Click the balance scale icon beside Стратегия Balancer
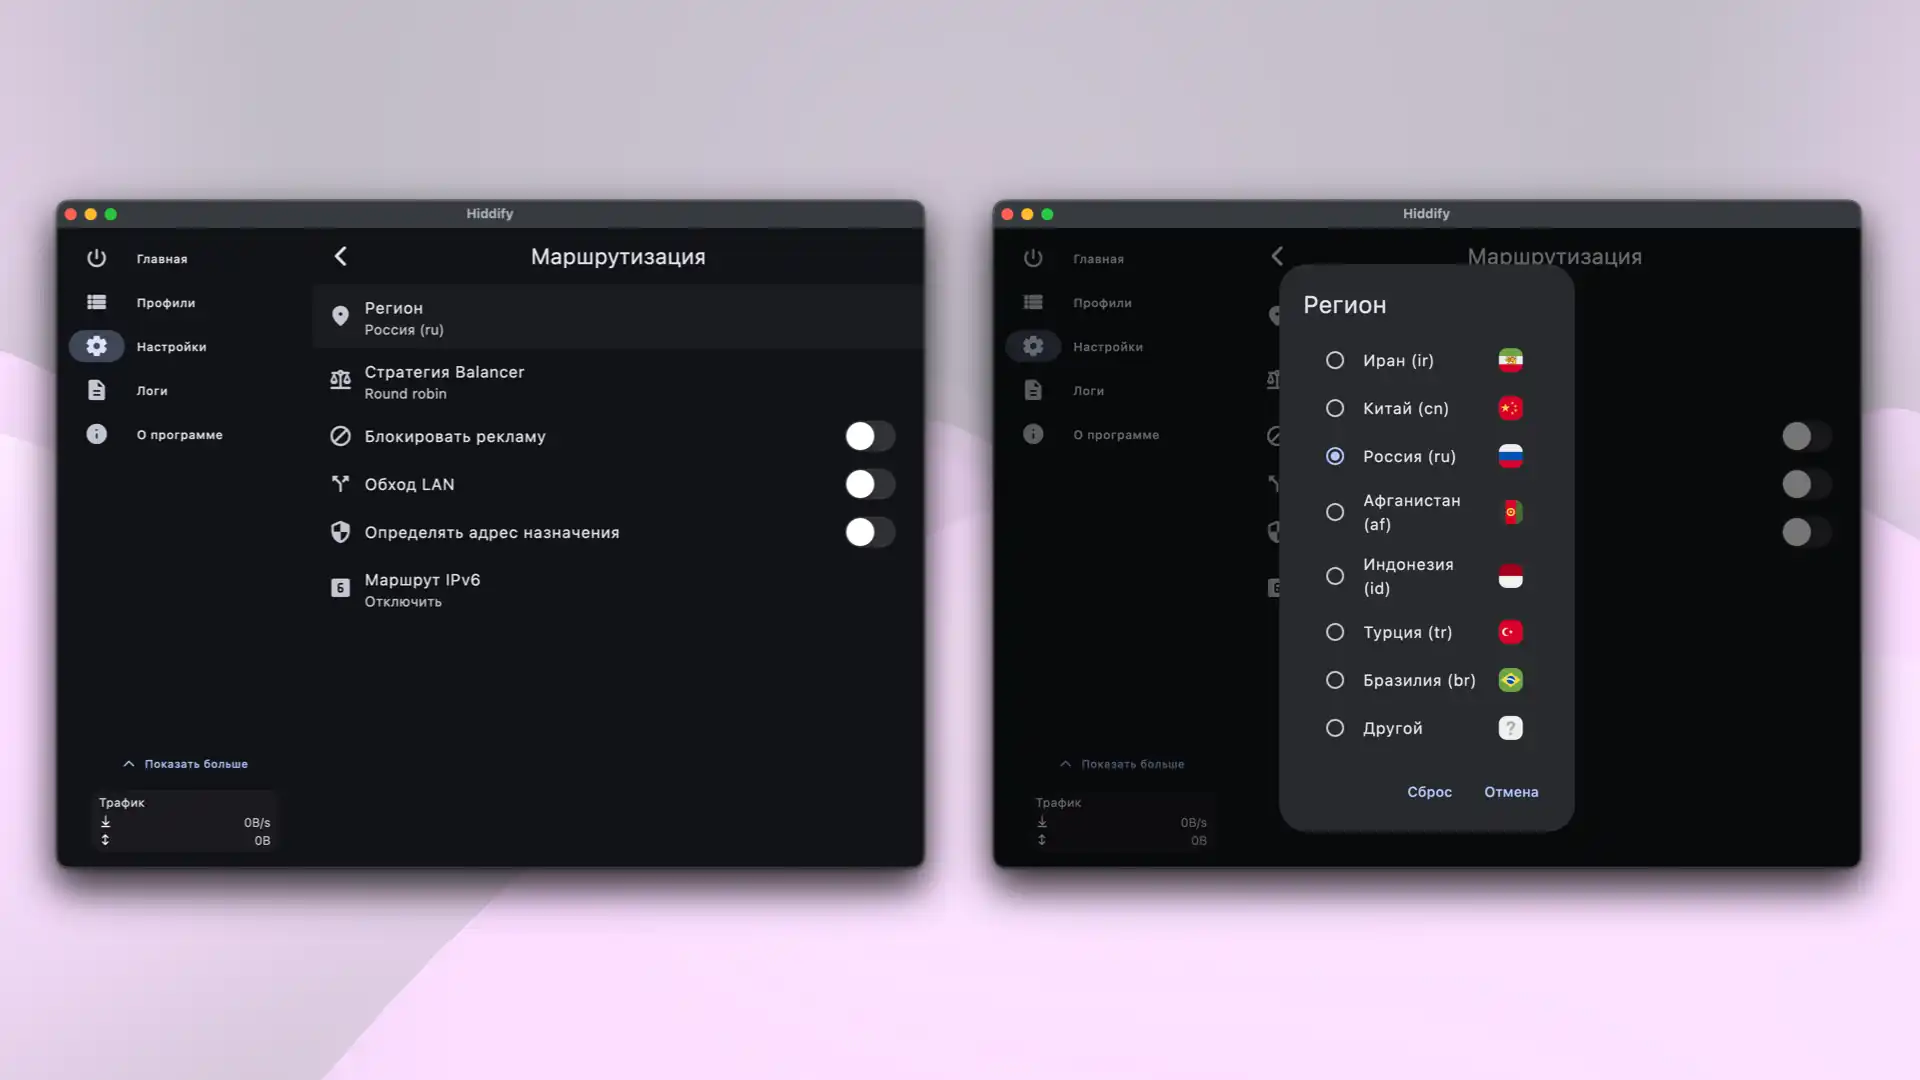The height and width of the screenshot is (1080, 1920). [340, 380]
